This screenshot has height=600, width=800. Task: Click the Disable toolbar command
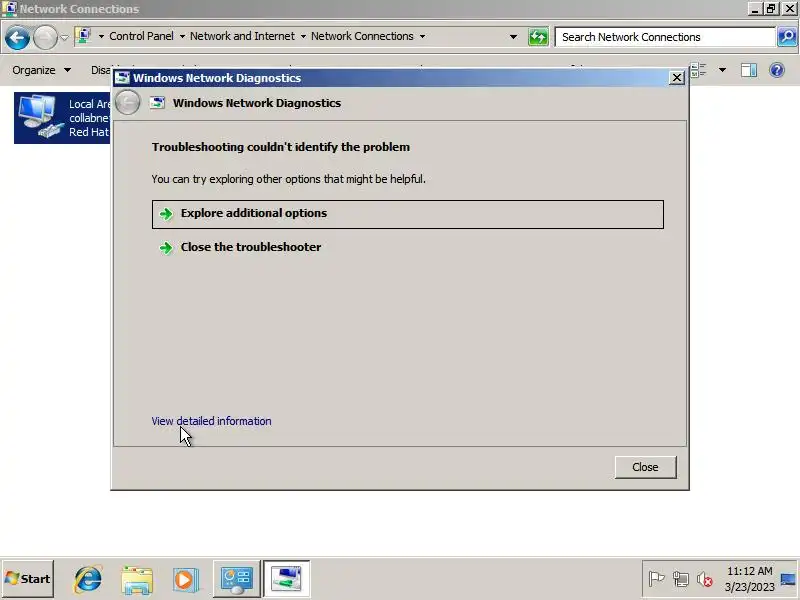[x=101, y=70]
